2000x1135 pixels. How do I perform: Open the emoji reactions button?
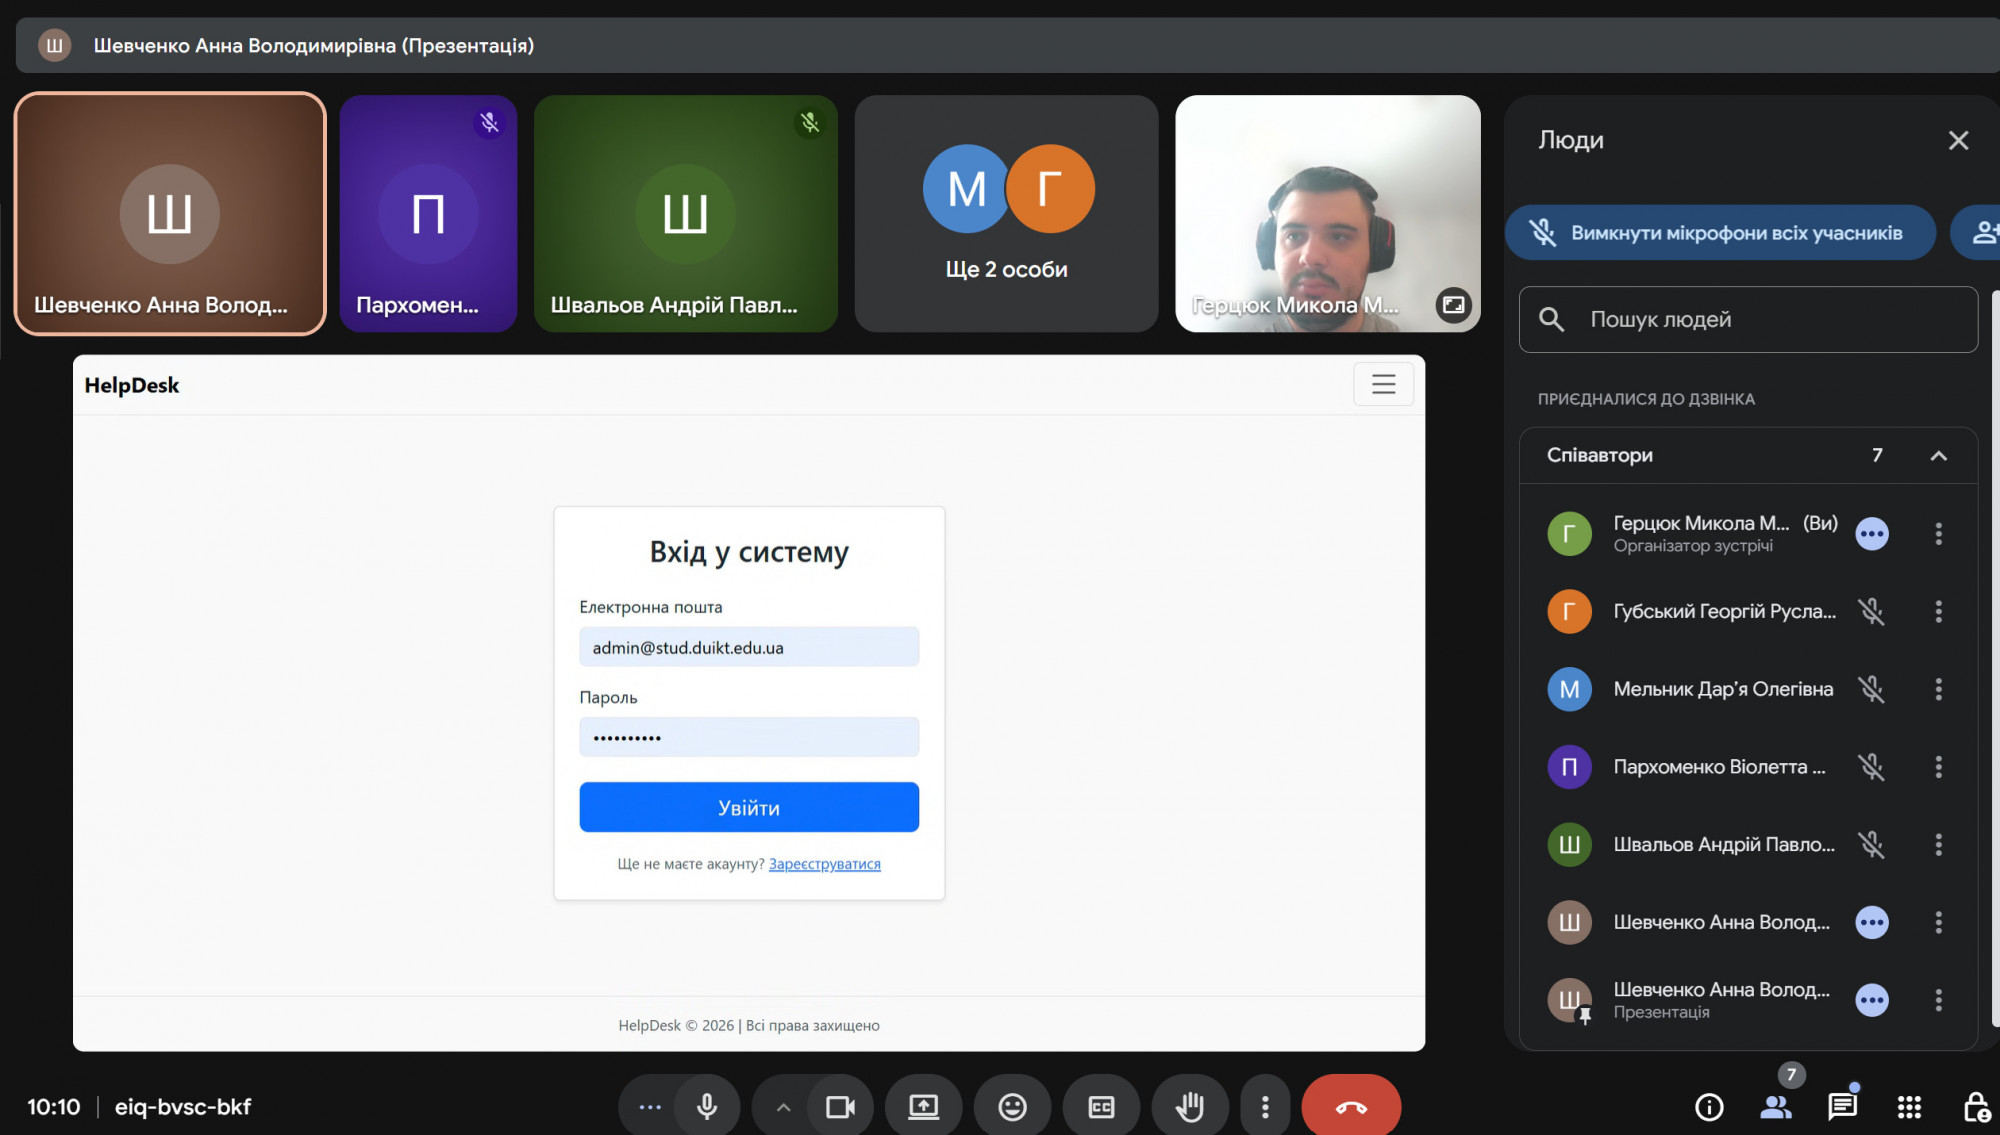[x=1012, y=1107]
